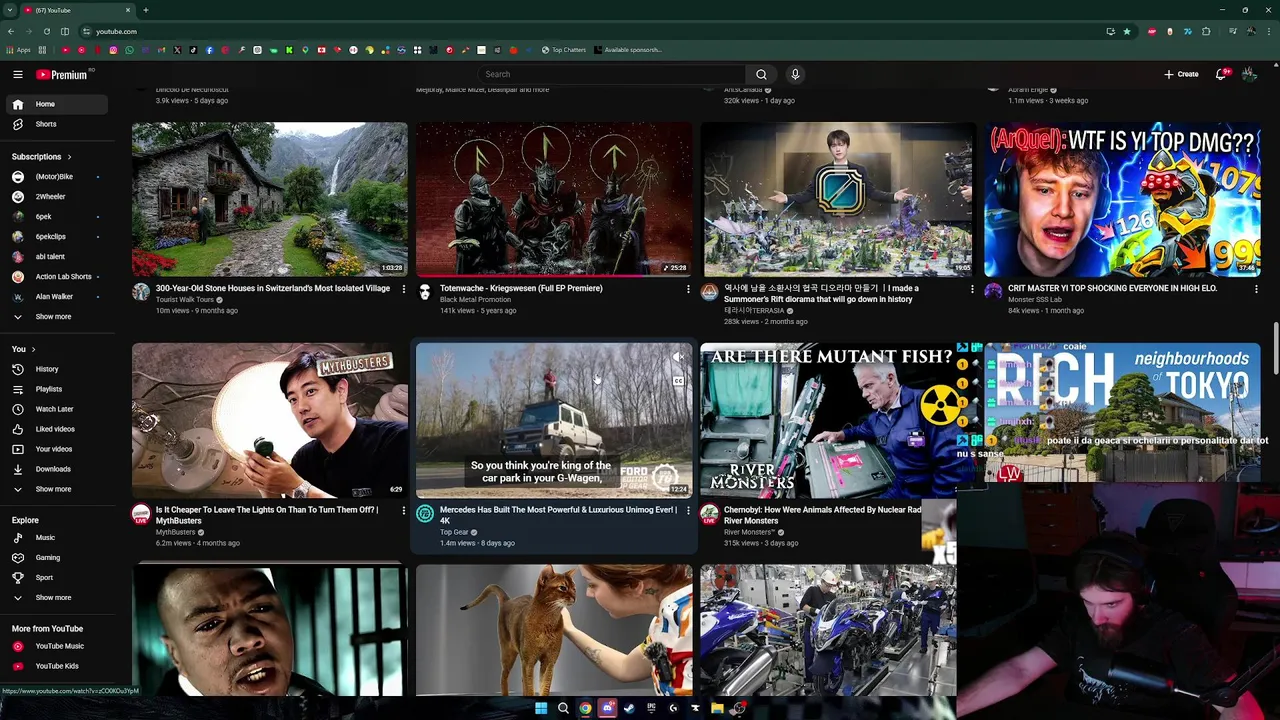Screen dimensions: 1280x720
Task: Mute the Unimog preview video
Action: click(x=678, y=358)
